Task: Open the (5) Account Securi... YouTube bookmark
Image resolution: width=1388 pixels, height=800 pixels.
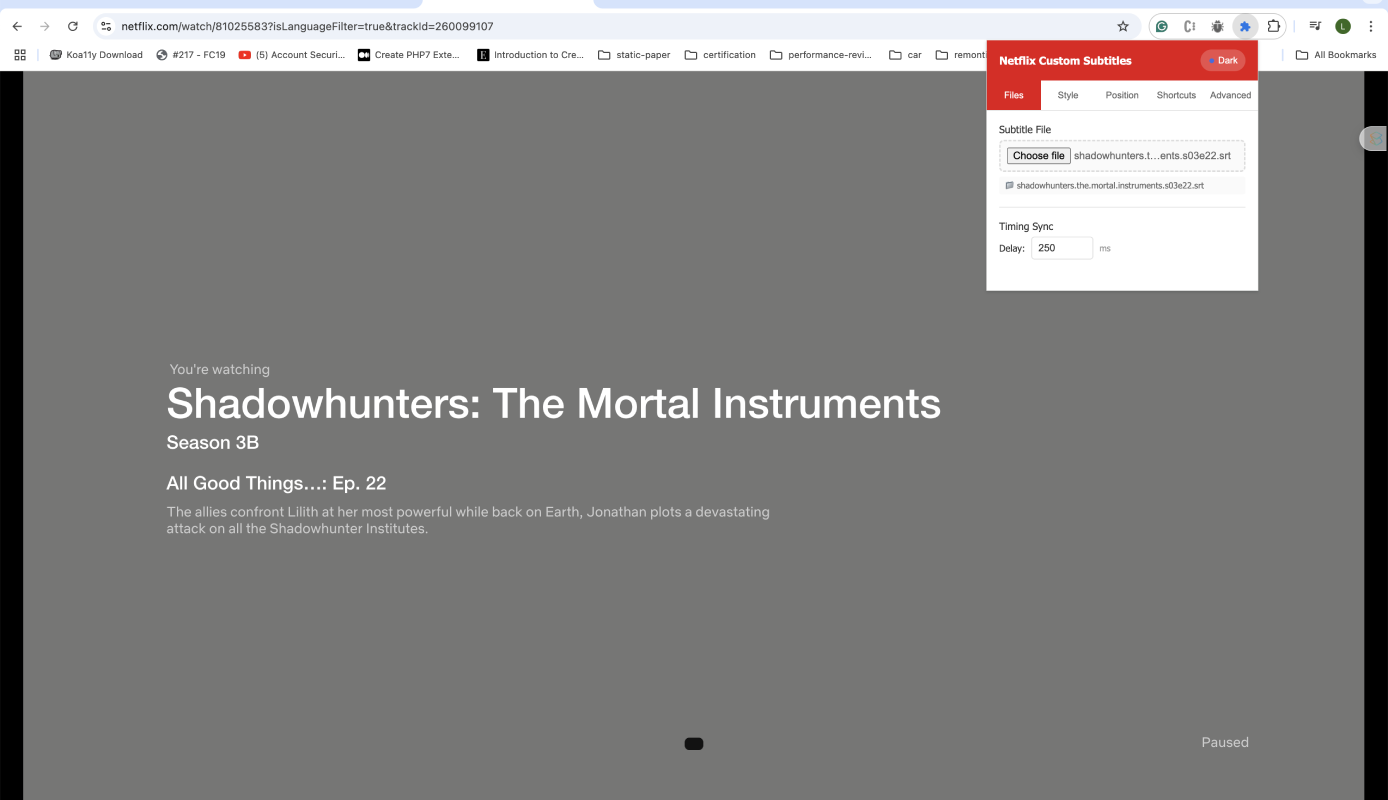Action: pos(291,55)
